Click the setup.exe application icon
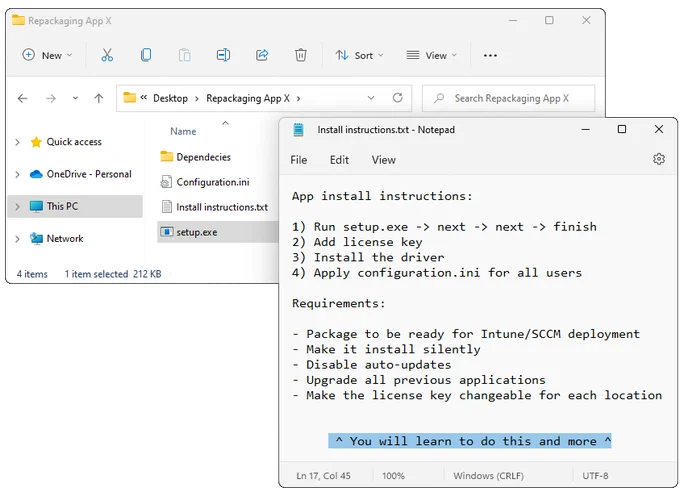 [x=167, y=232]
